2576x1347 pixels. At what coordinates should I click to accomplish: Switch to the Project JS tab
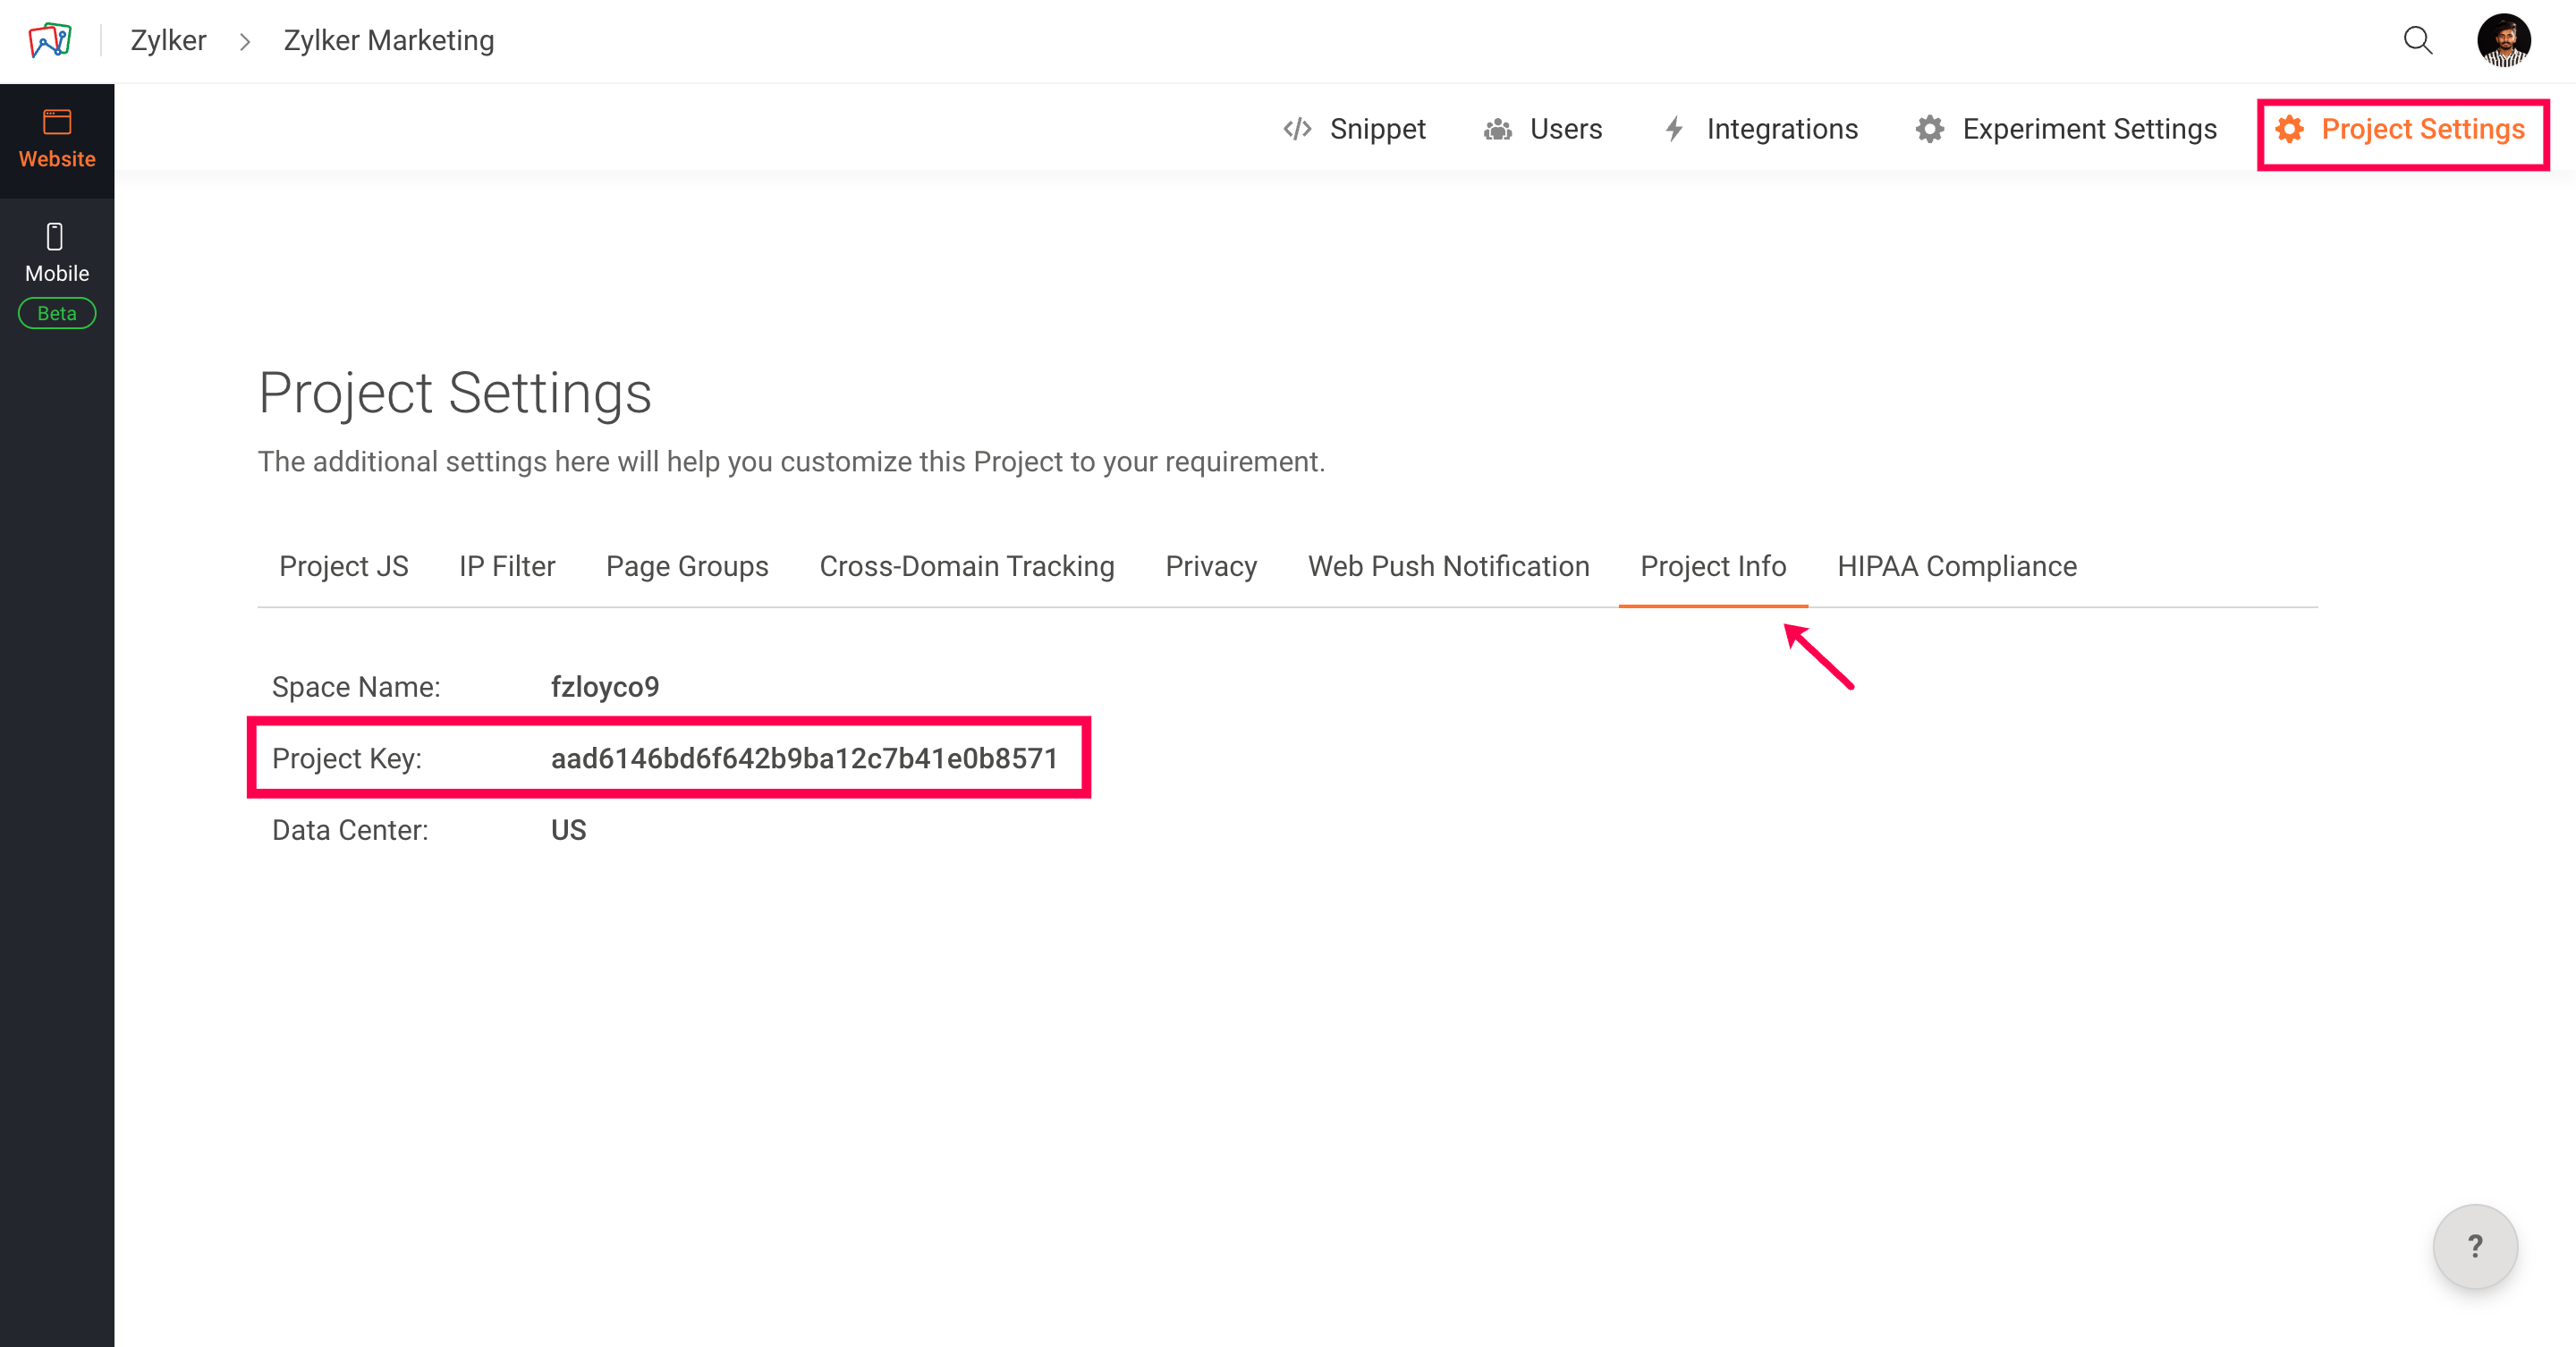(x=344, y=566)
